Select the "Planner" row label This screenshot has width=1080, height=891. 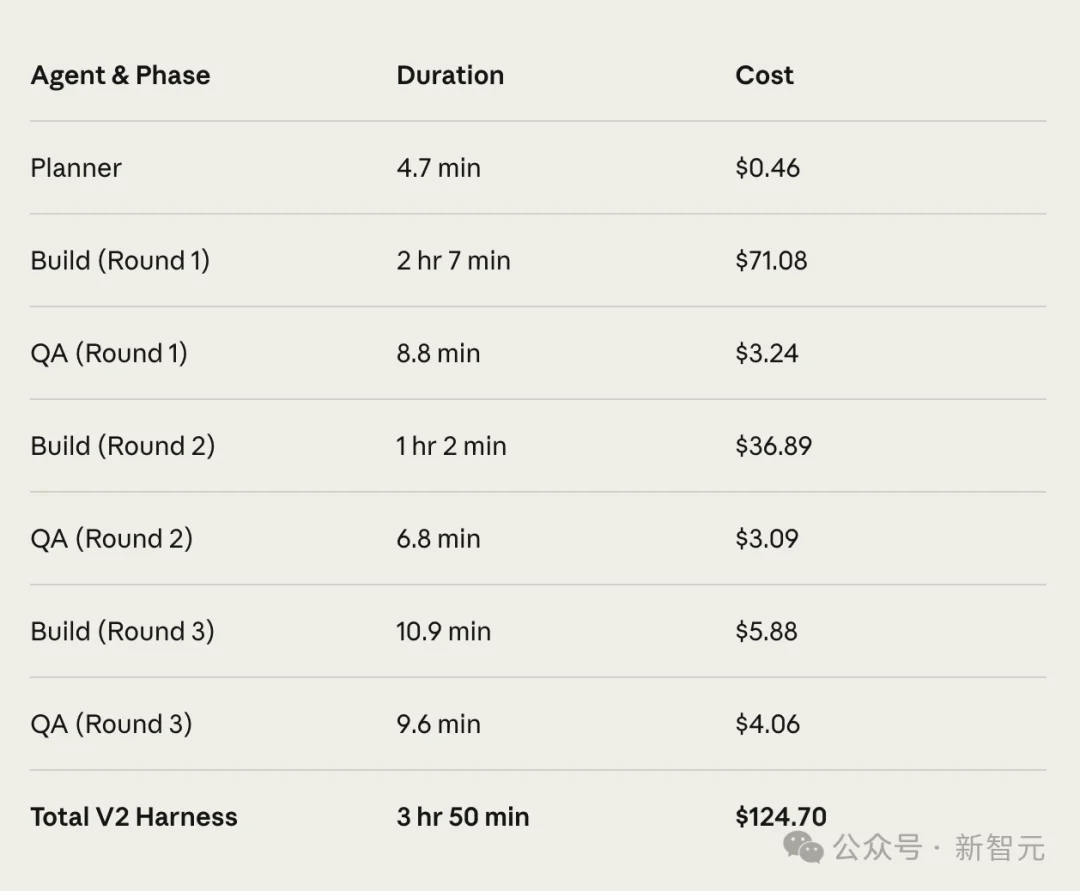[76, 168]
